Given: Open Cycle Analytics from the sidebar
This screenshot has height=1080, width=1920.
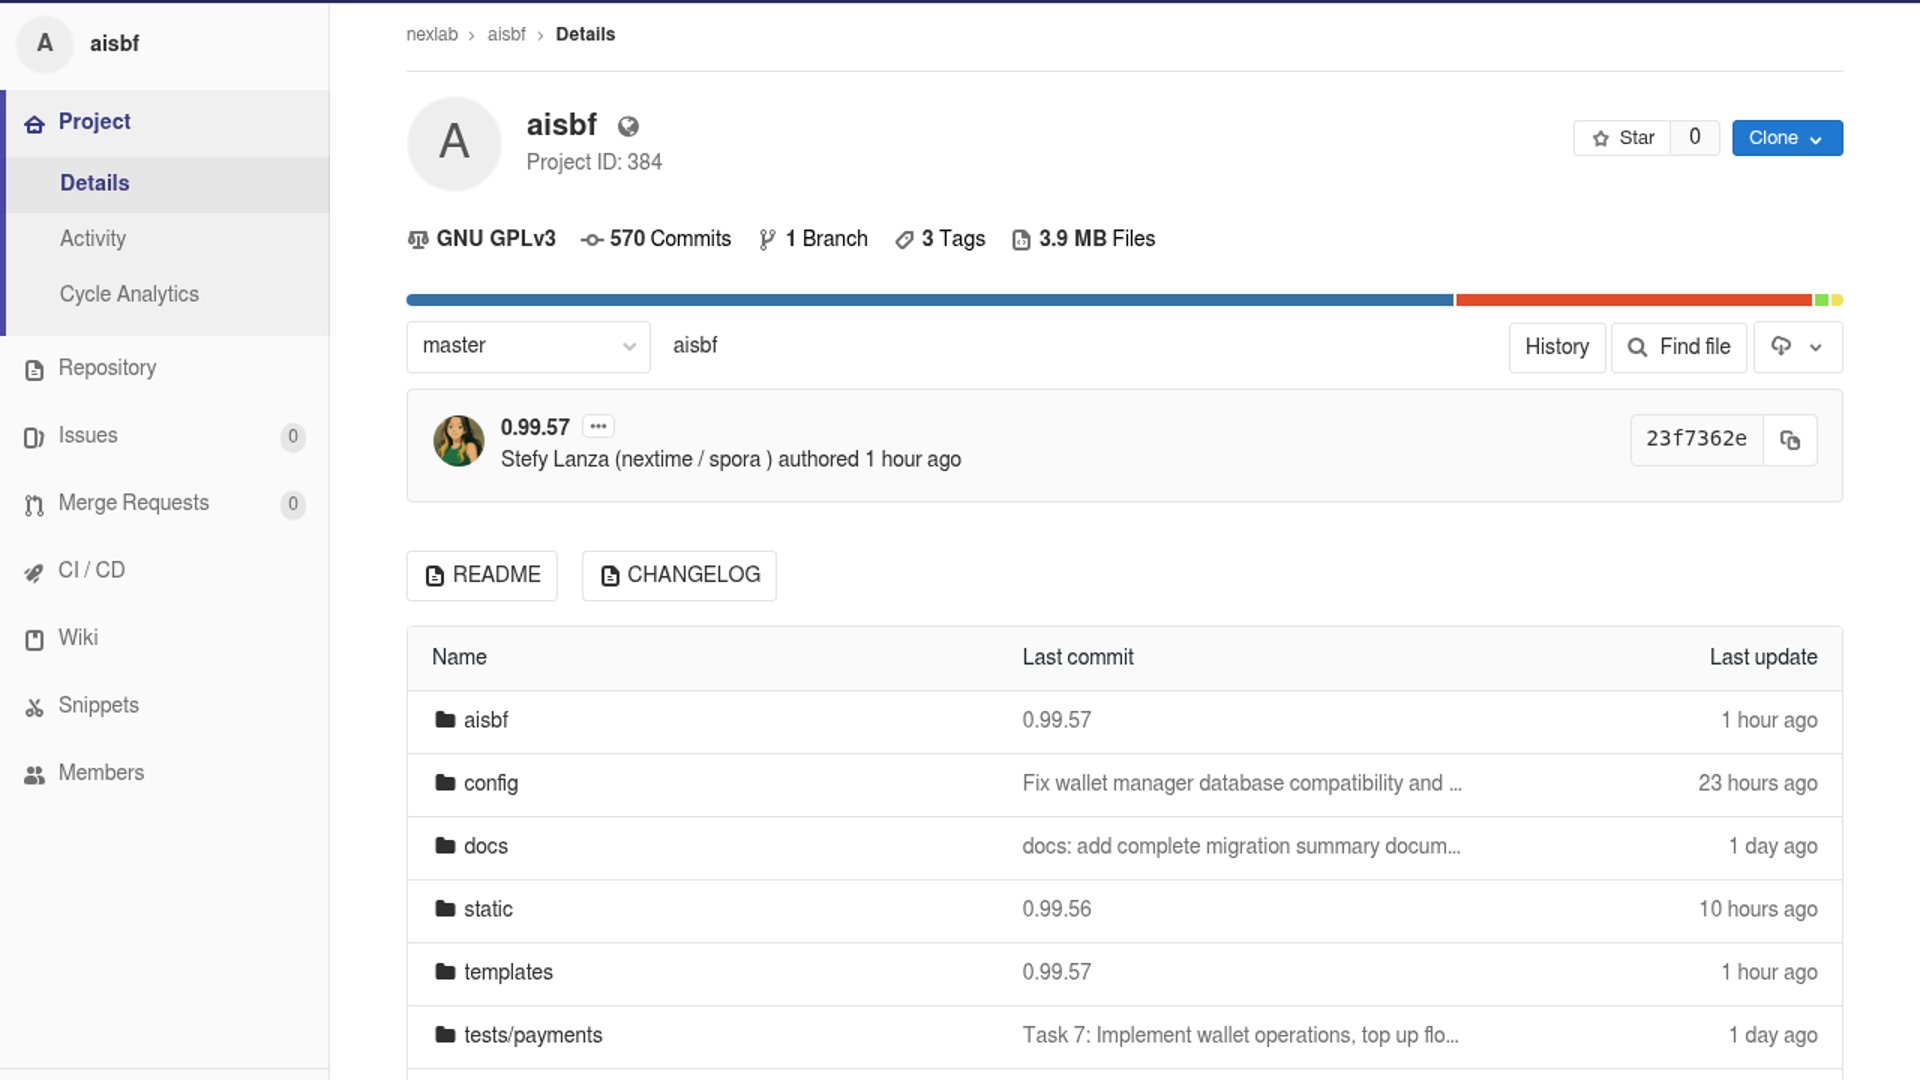Looking at the screenshot, I should click(128, 293).
